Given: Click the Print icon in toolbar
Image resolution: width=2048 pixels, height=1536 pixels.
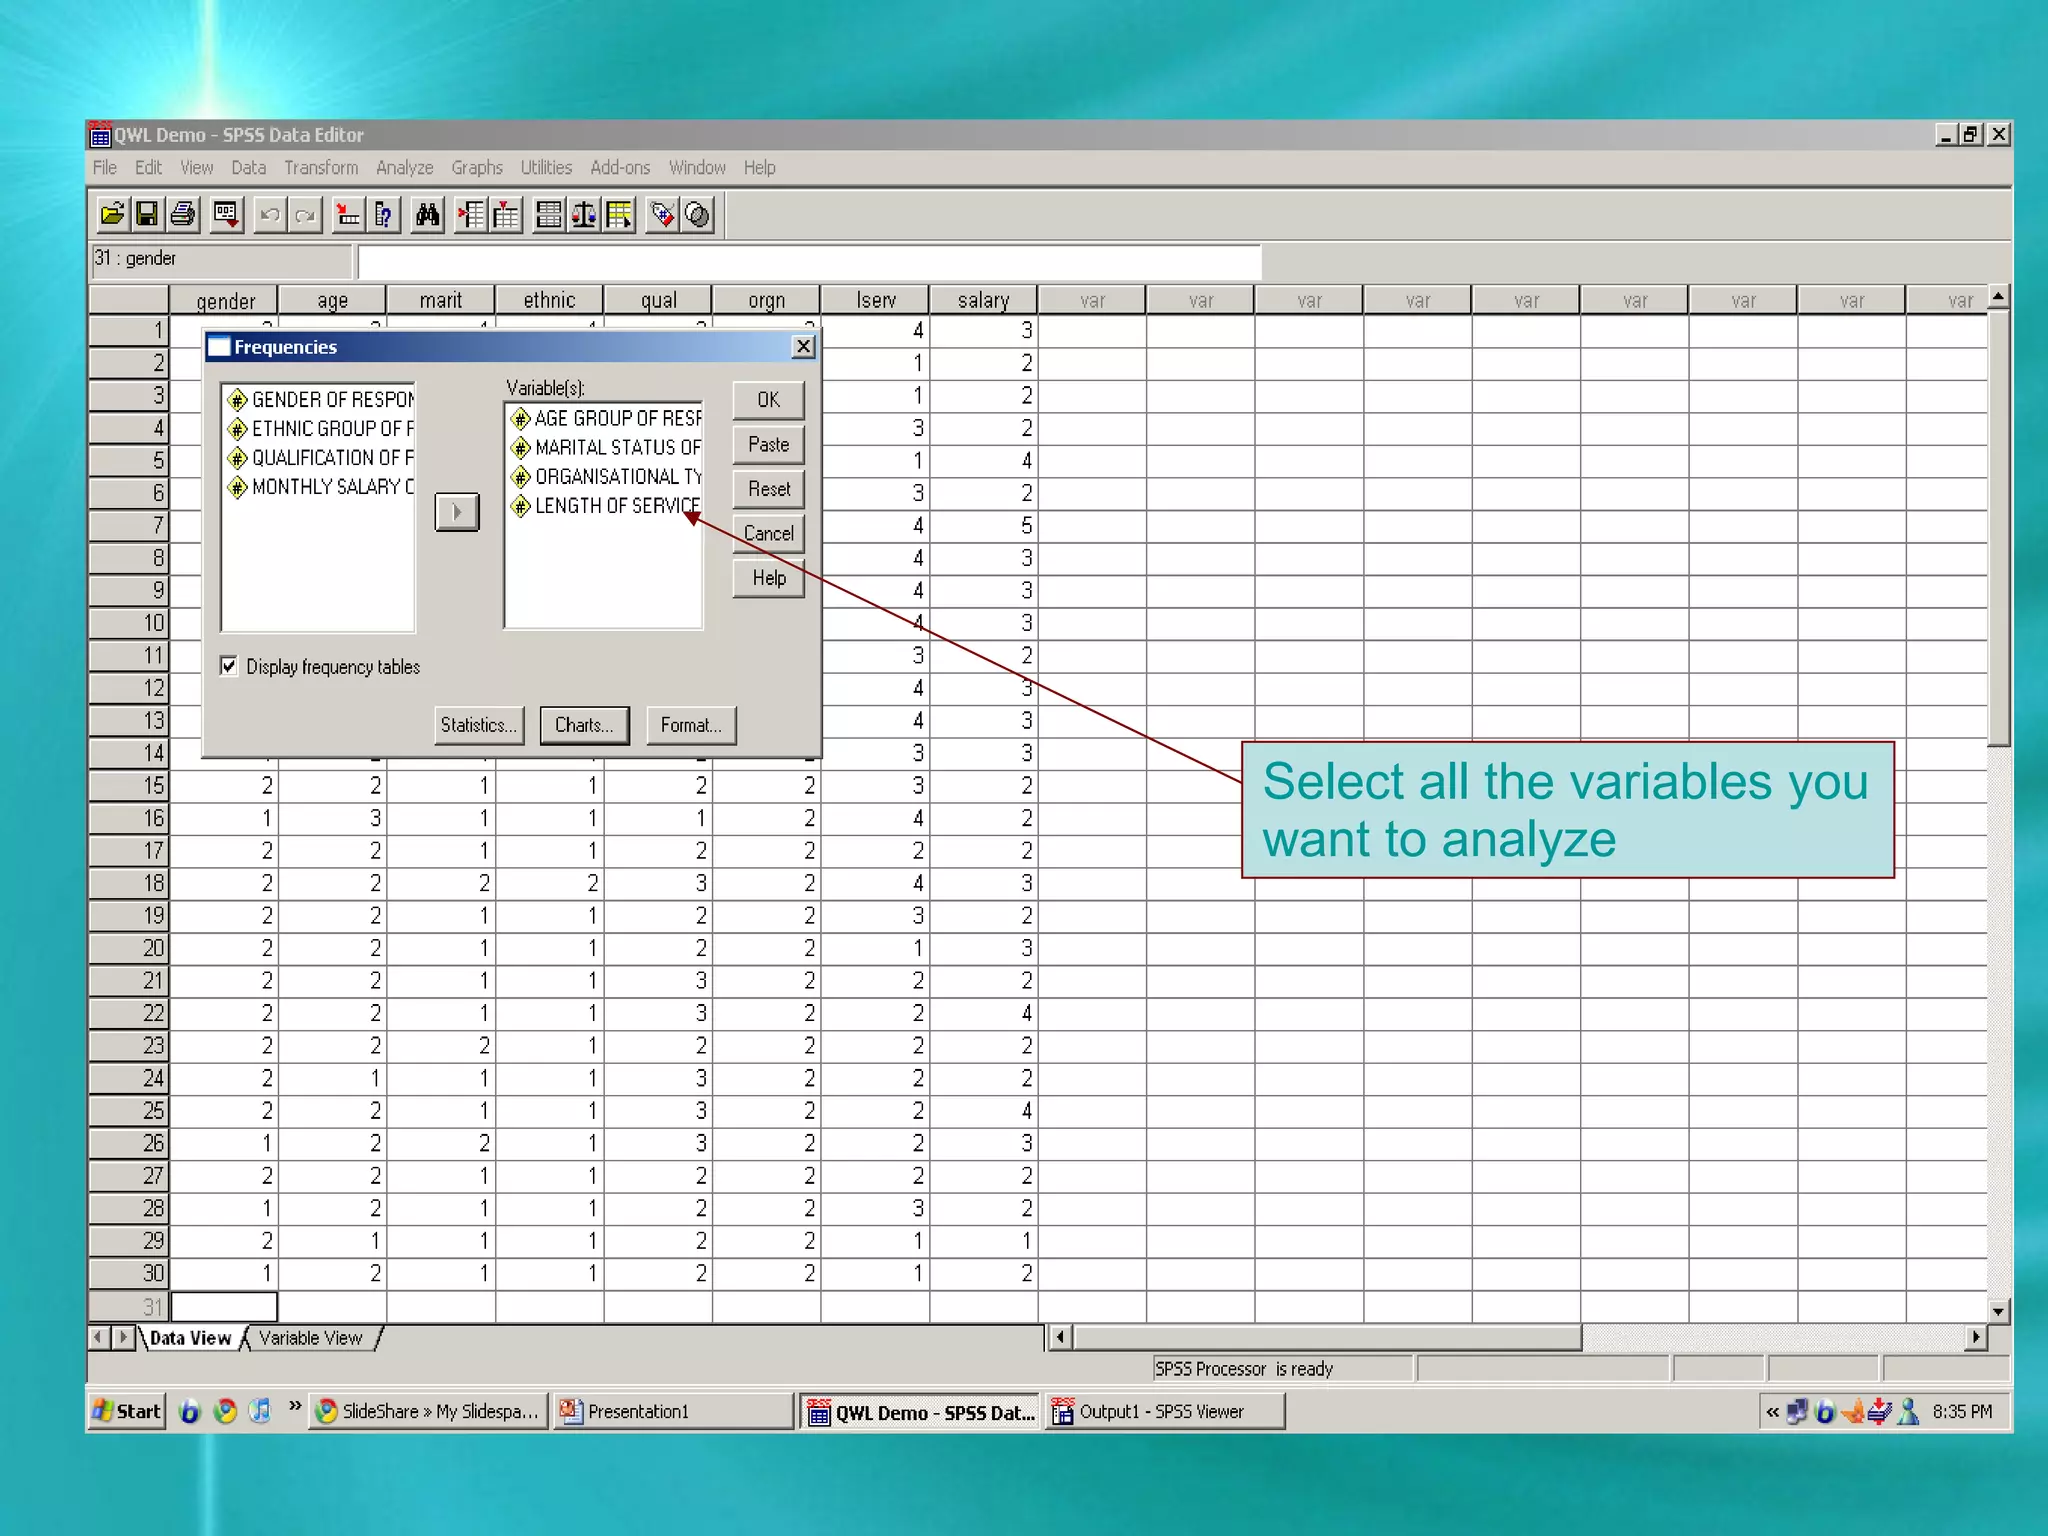Looking at the screenshot, I should pos(183,214).
